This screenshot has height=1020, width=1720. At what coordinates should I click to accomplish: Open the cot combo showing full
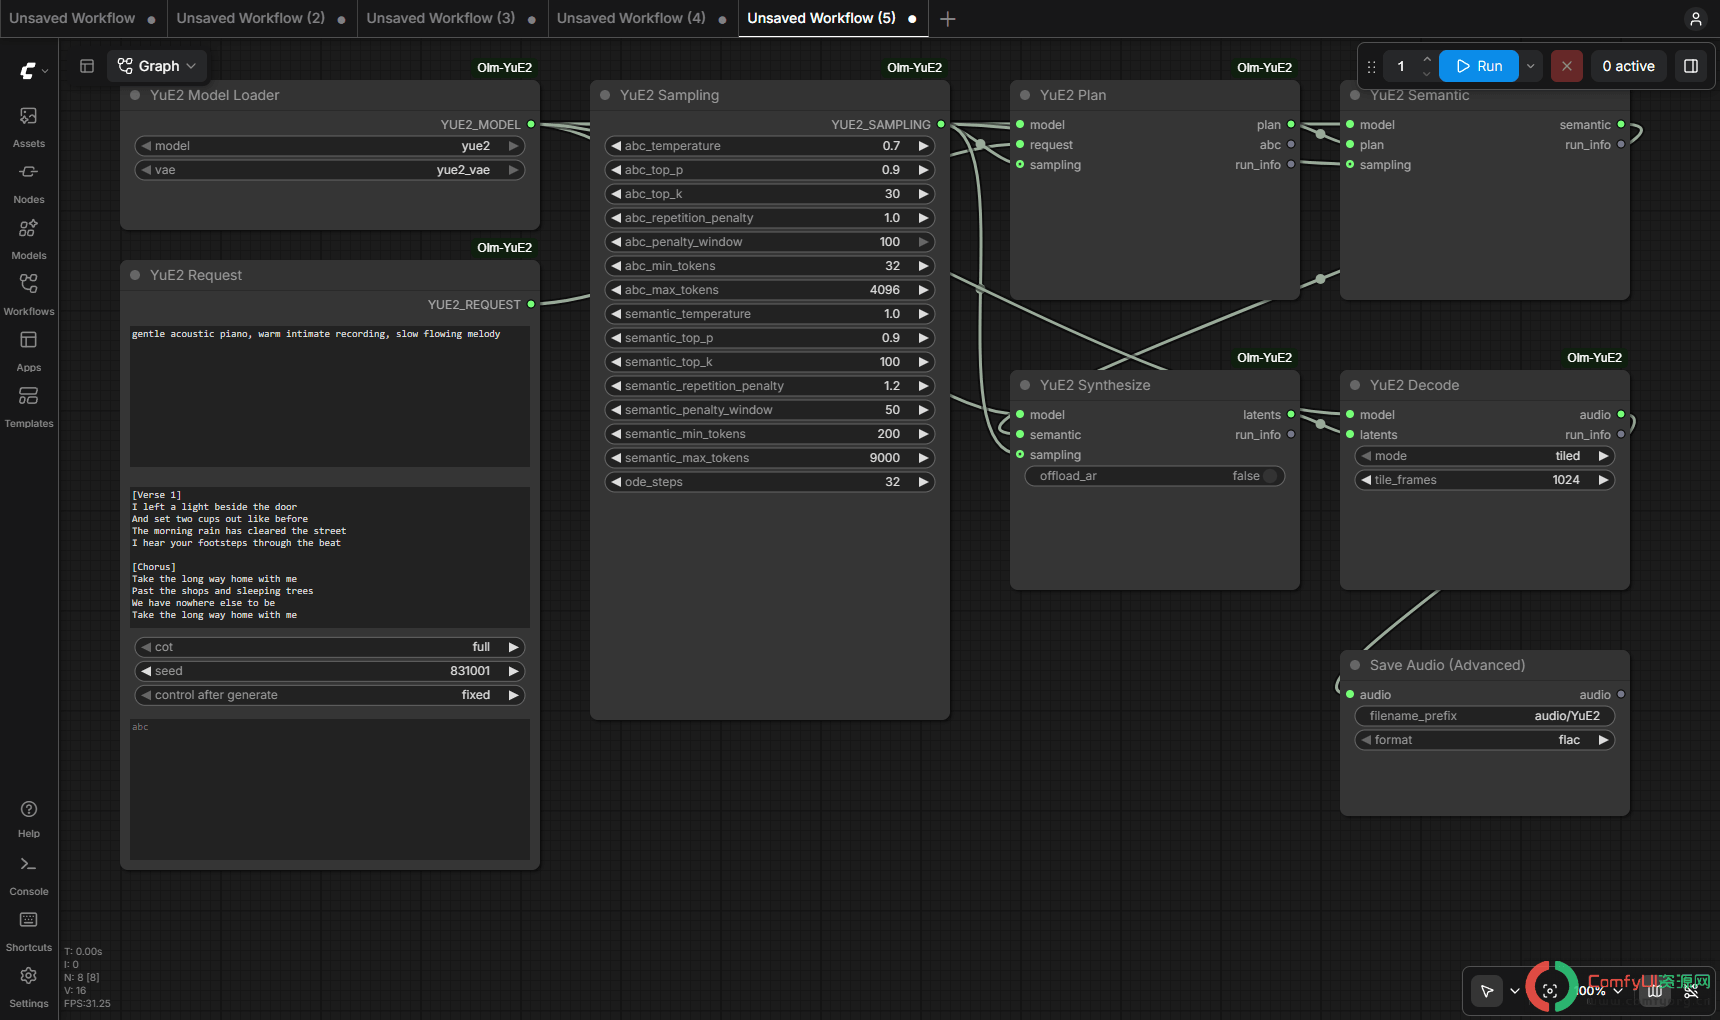(x=330, y=647)
